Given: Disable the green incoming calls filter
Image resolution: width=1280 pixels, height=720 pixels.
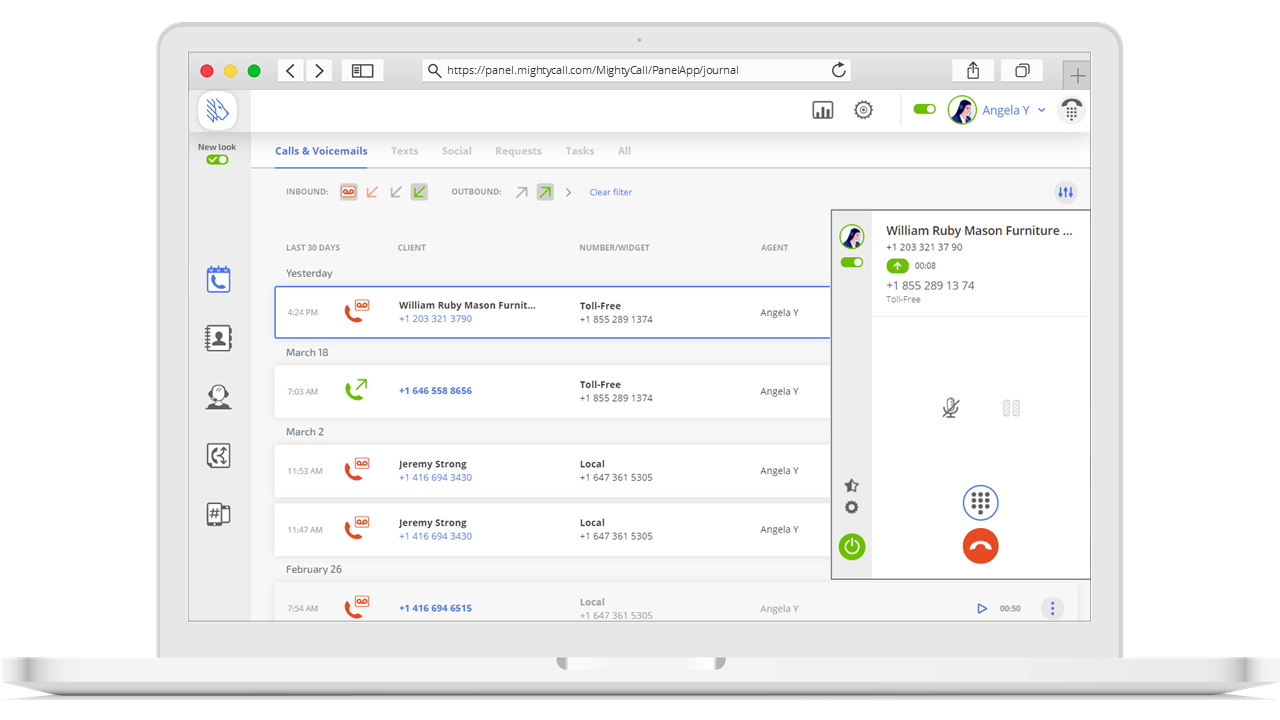Looking at the screenshot, I should point(419,191).
